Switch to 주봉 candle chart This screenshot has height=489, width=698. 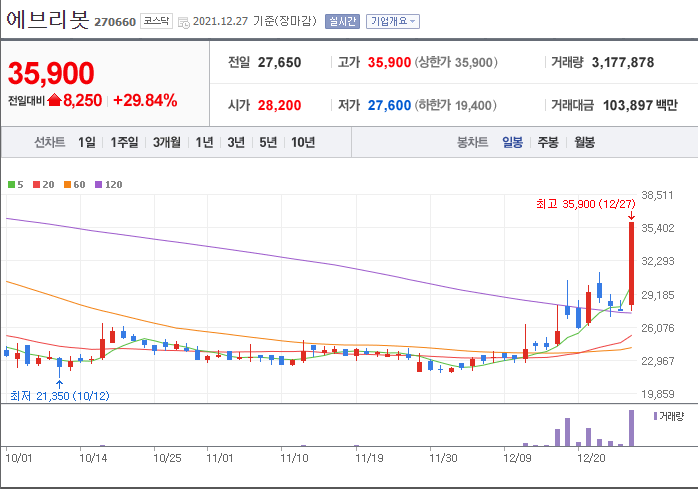[548, 143]
